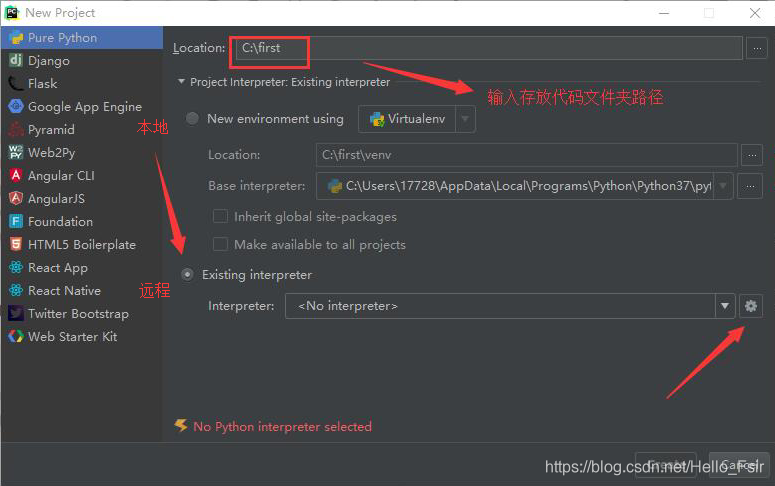Image resolution: width=775 pixels, height=486 pixels.
Task: Open Base interpreter dropdown arrow
Action: tap(723, 186)
